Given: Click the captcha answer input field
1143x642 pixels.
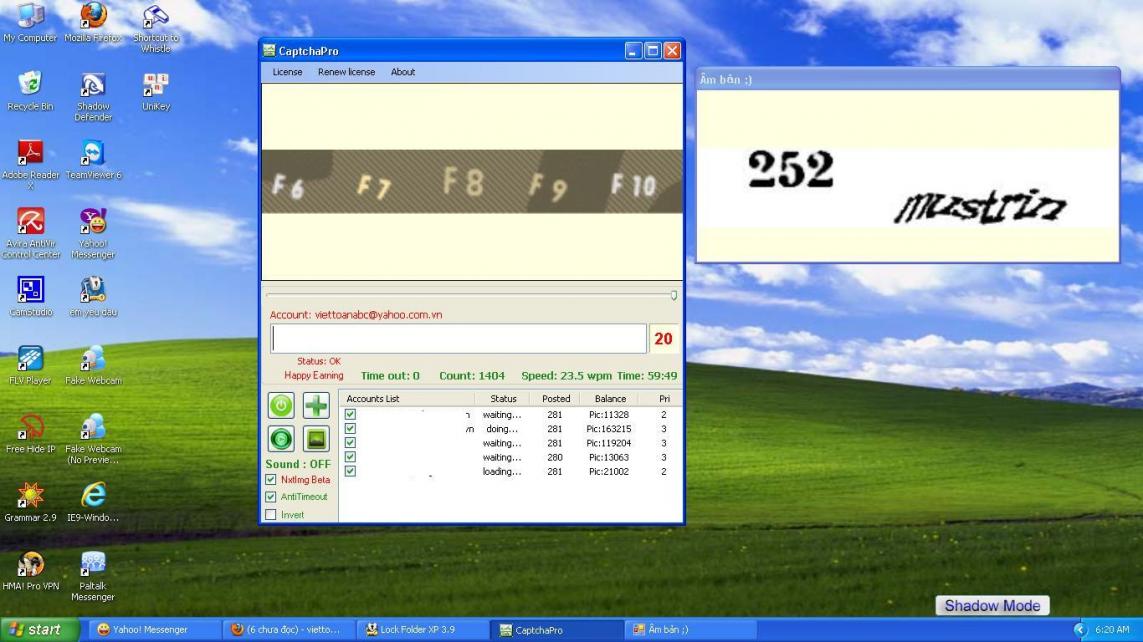Looking at the screenshot, I should click(459, 339).
